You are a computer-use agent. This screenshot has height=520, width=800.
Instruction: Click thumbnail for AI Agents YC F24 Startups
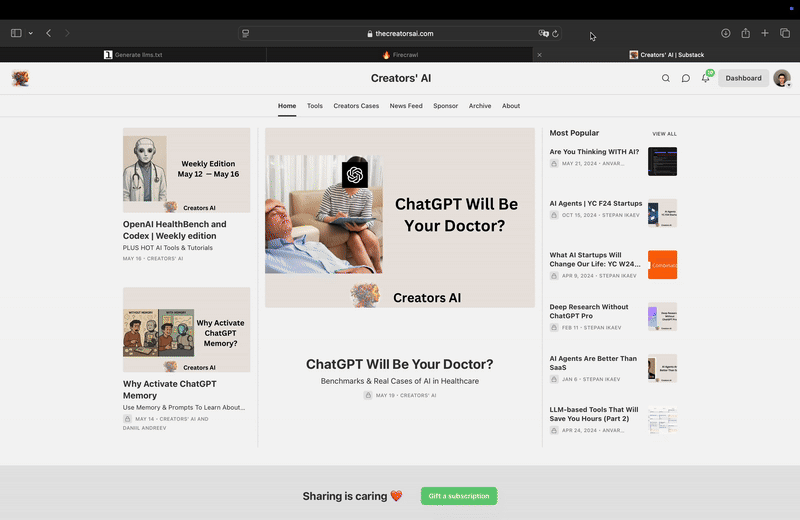pos(662,213)
